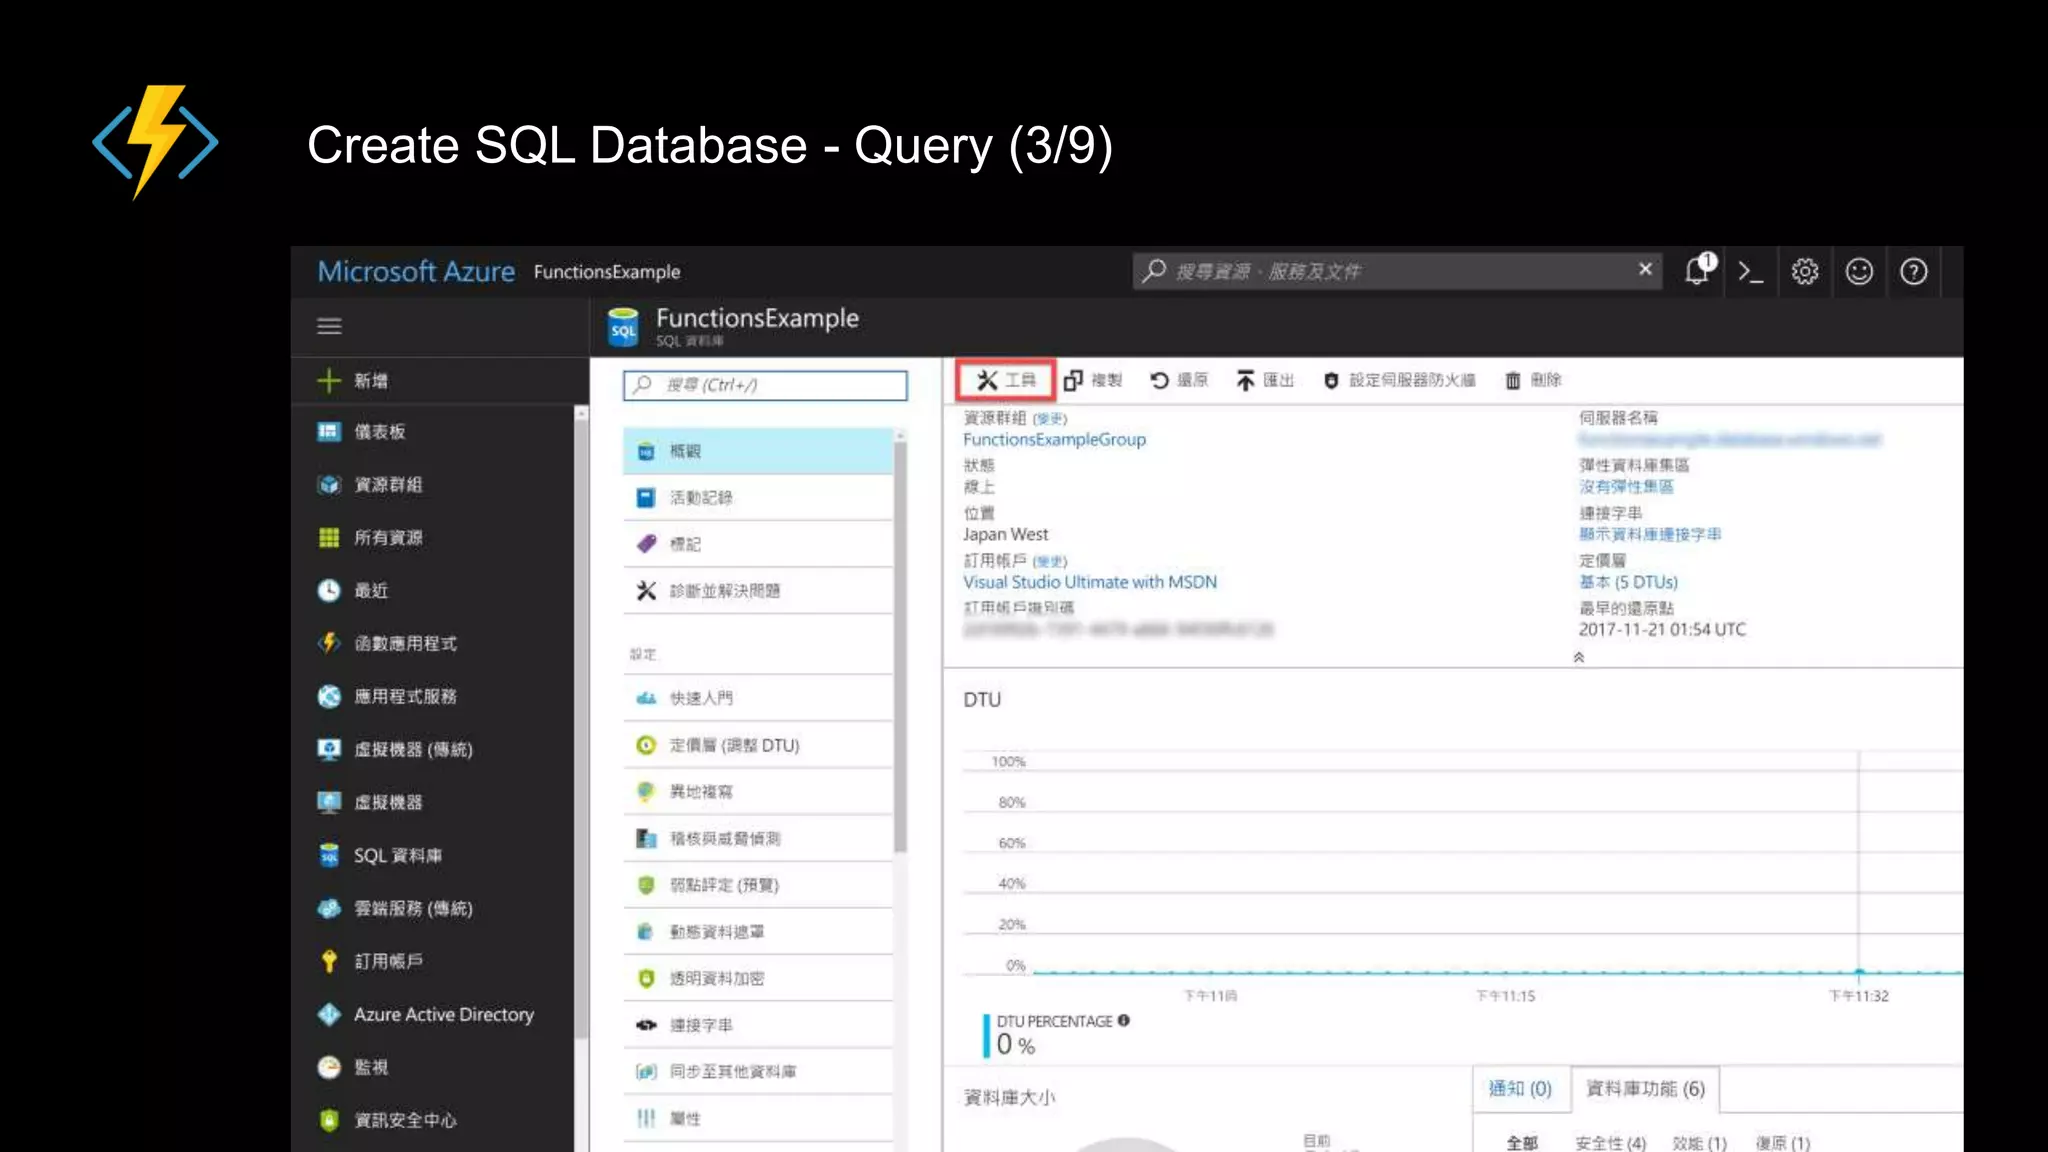This screenshot has width=2048, height=1152.
Task: Select 弱點評定 (預覽) in blade menu
Action: (758, 885)
